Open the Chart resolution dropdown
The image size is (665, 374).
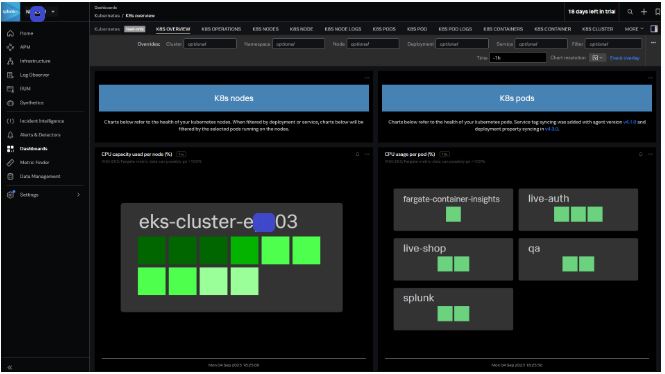(x=597, y=58)
